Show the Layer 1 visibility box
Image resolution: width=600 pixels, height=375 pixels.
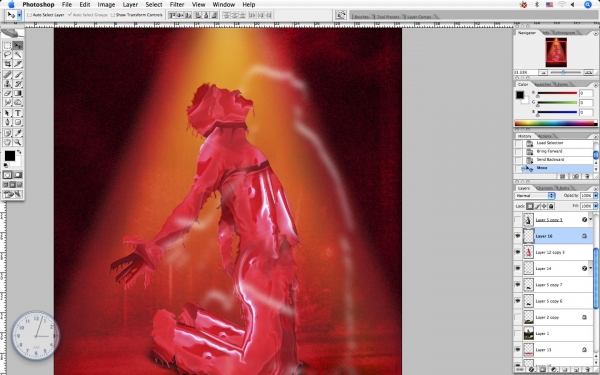518,334
